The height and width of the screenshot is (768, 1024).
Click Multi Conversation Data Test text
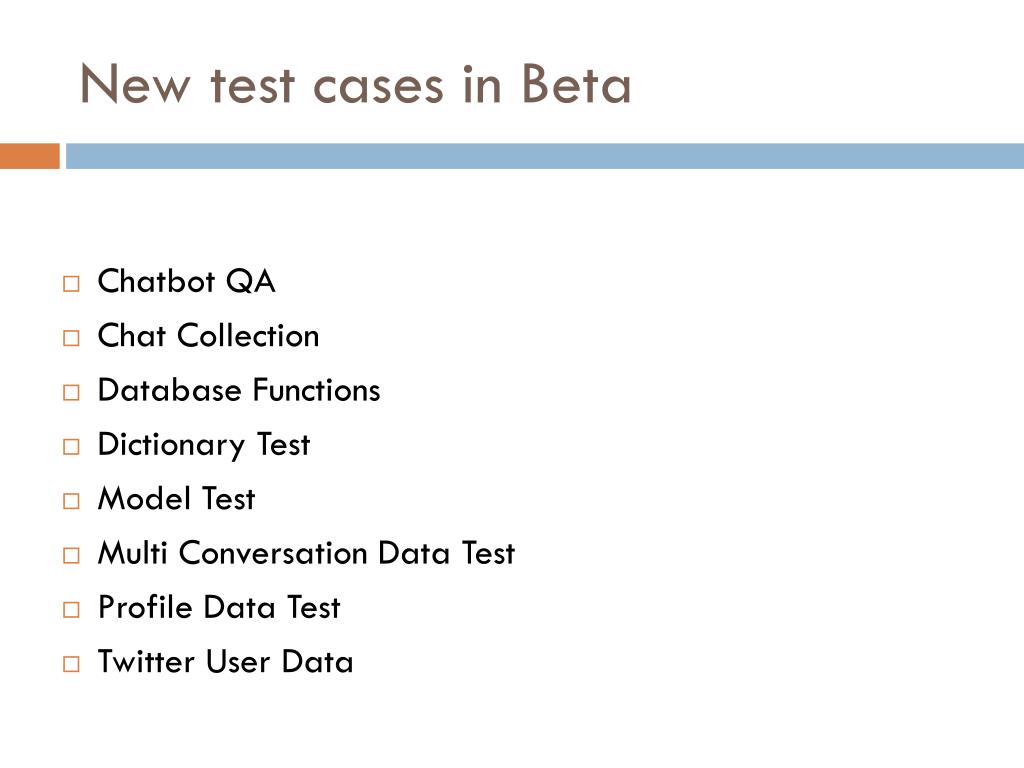(306, 552)
